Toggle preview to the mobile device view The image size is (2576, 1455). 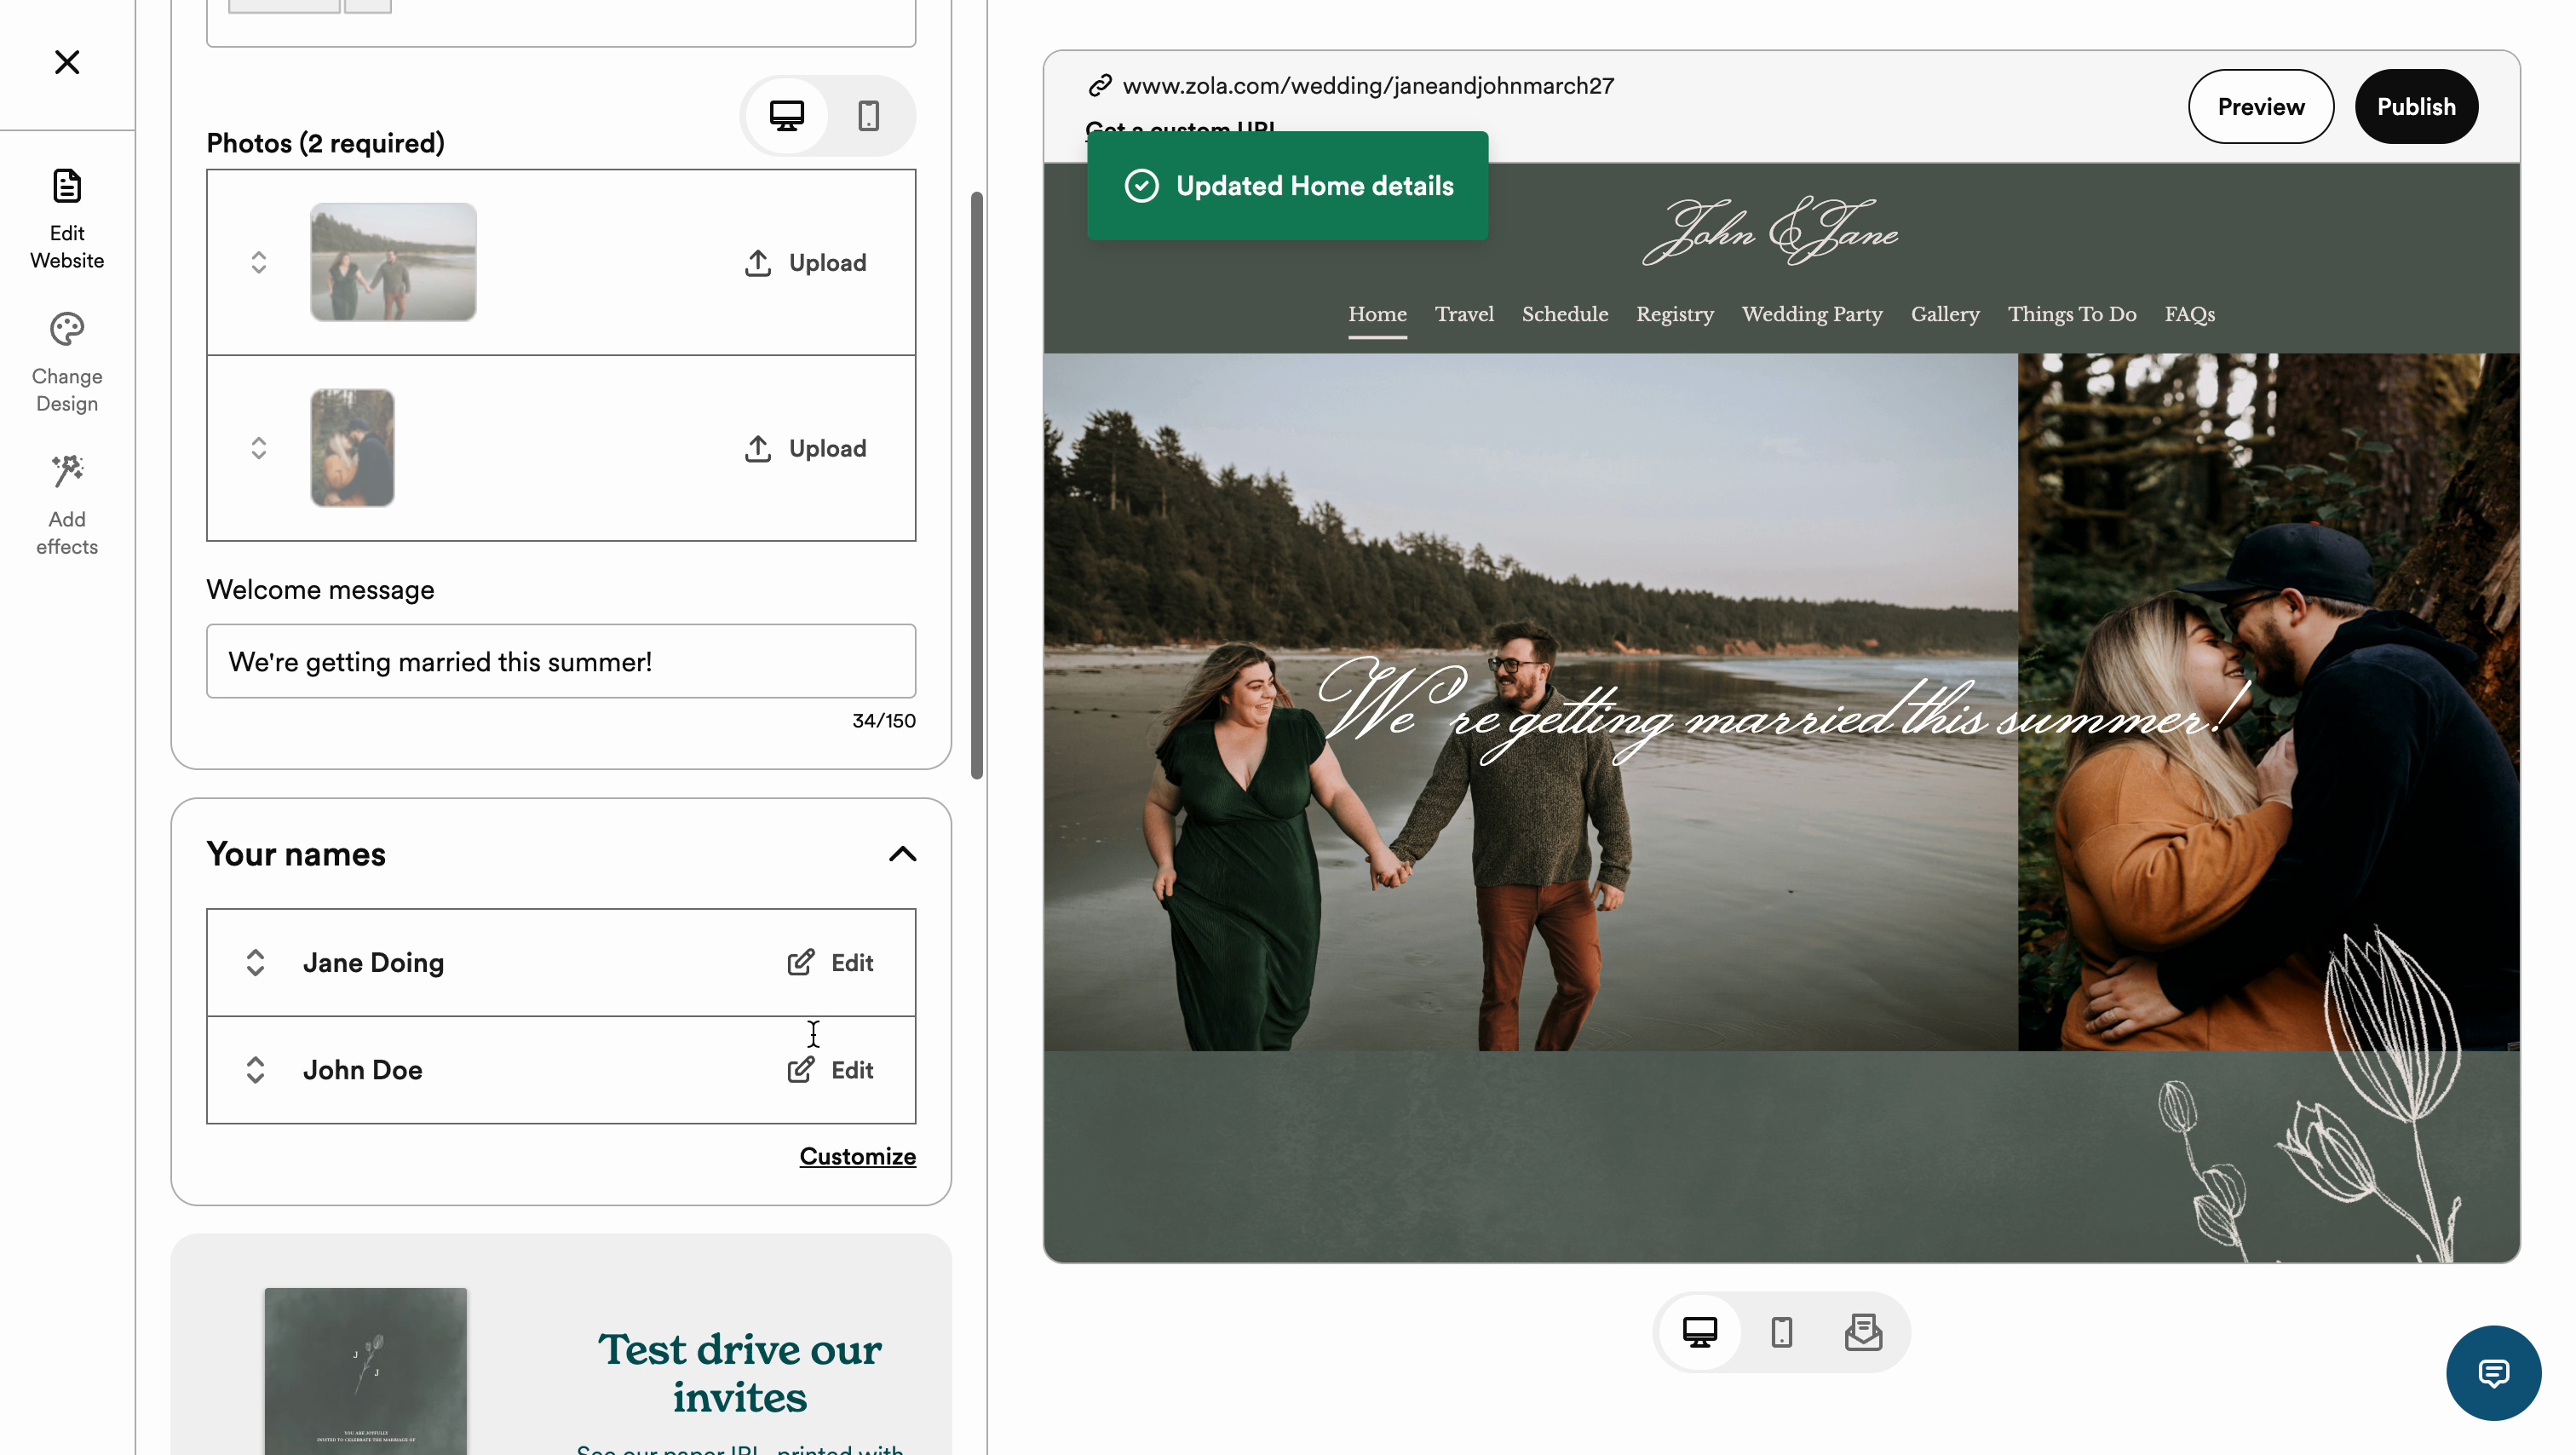click(1781, 1332)
